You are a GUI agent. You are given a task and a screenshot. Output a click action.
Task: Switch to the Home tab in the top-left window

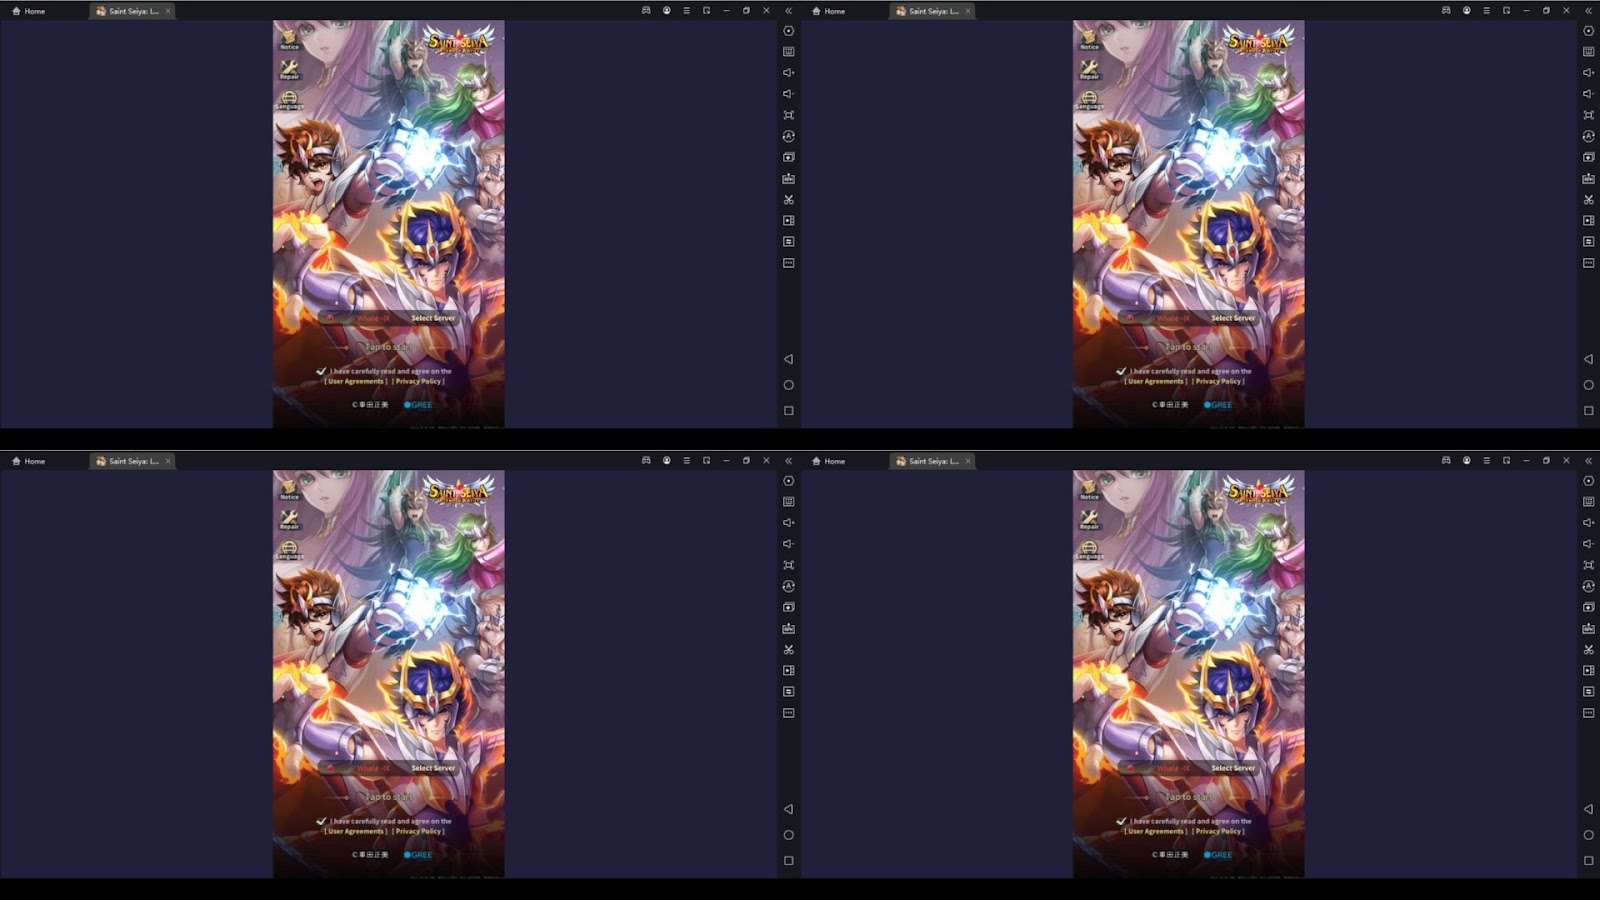[x=29, y=11]
